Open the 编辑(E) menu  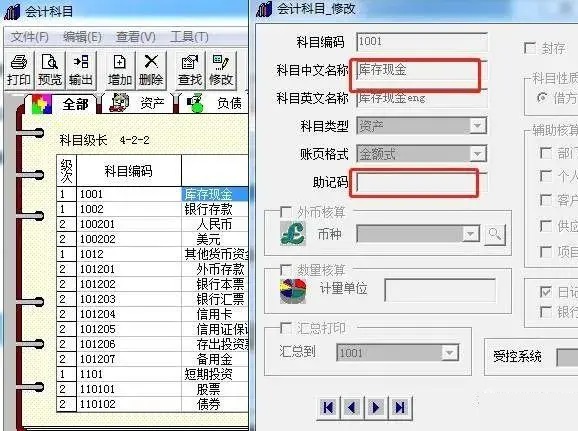click(82, 37)
